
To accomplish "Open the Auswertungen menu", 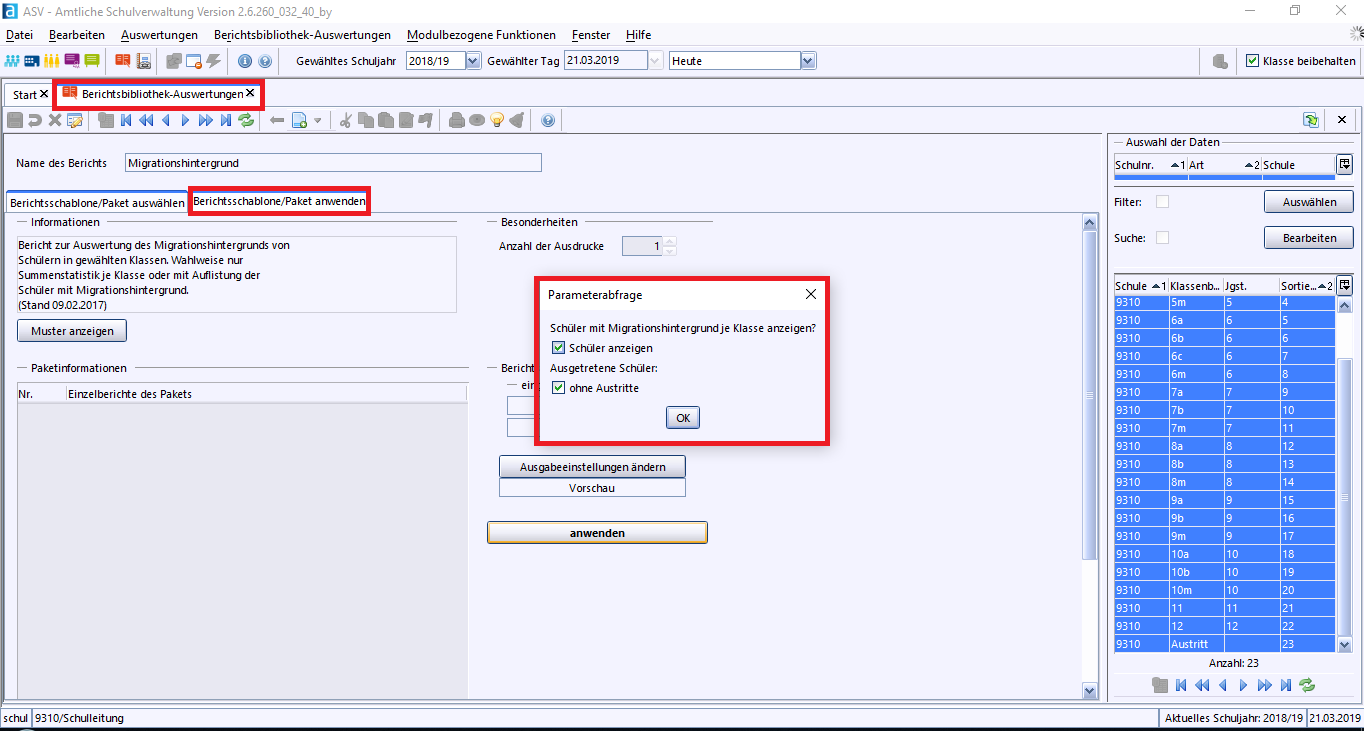I will point(159,35).
